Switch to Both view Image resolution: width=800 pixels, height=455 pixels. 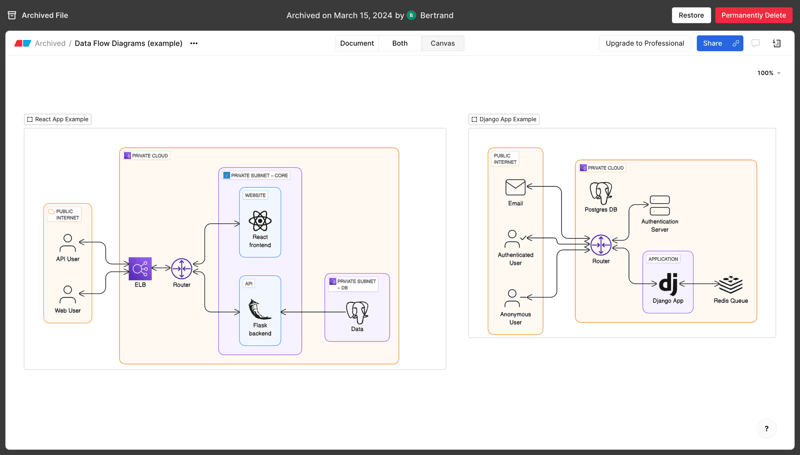tap(400, 44)
